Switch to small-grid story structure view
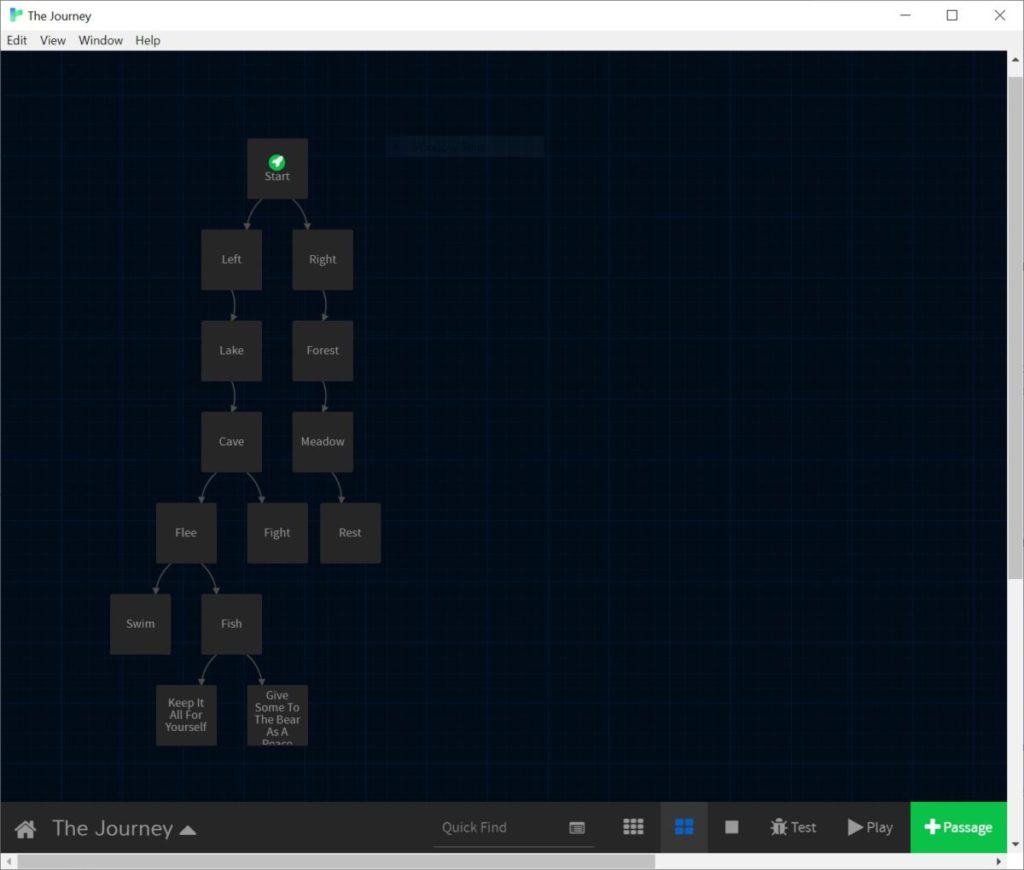Screen dimensions: 1024x870 (633, 827)
